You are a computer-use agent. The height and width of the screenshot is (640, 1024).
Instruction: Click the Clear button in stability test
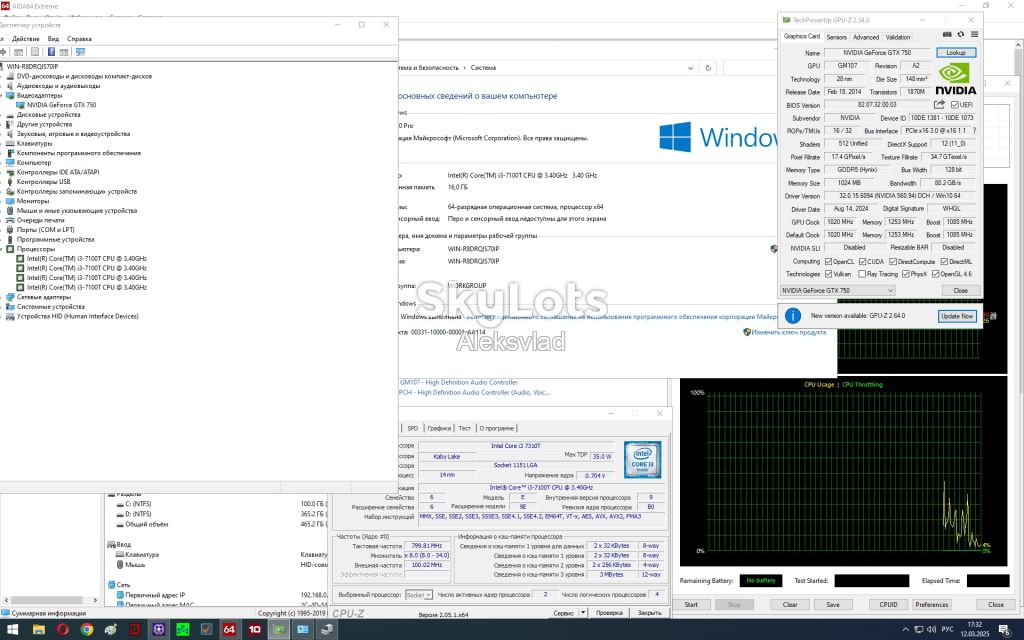point(790,605)
